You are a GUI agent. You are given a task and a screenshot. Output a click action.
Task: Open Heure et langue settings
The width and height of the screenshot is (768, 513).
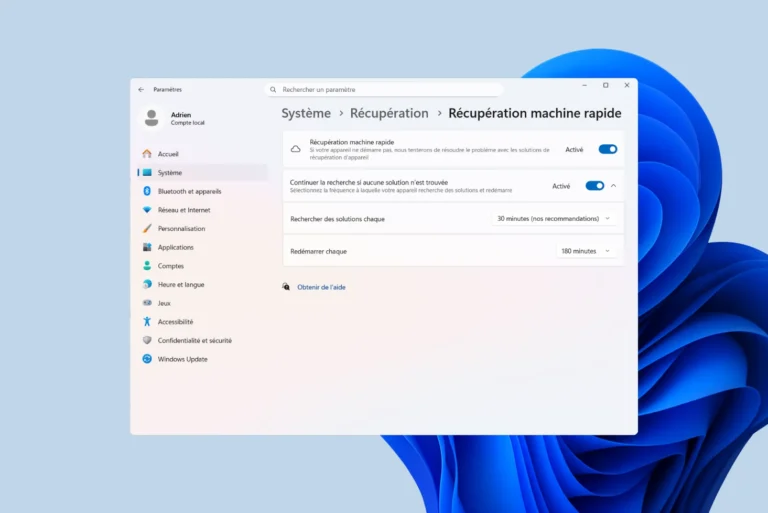[181, 285]
